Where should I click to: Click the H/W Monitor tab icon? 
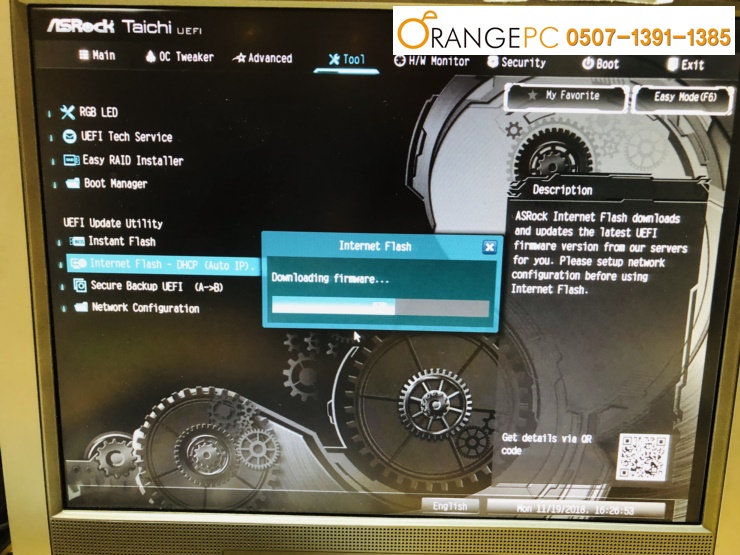click(x=399, y=61)
